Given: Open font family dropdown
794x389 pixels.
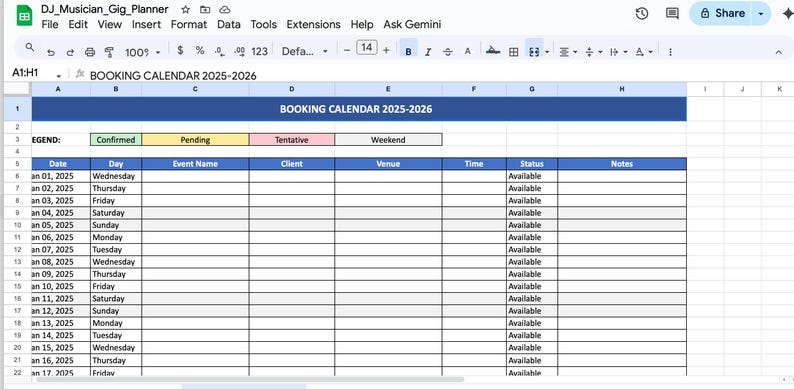Looking at the screenshot, I should click(305, 51).
